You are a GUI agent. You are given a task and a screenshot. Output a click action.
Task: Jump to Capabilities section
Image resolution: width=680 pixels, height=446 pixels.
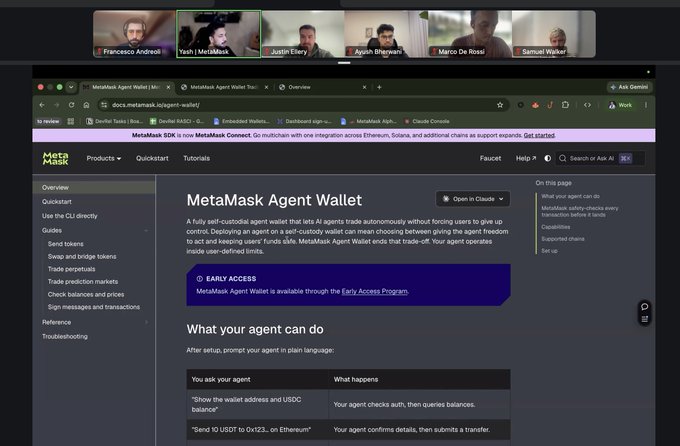point(556,227)
